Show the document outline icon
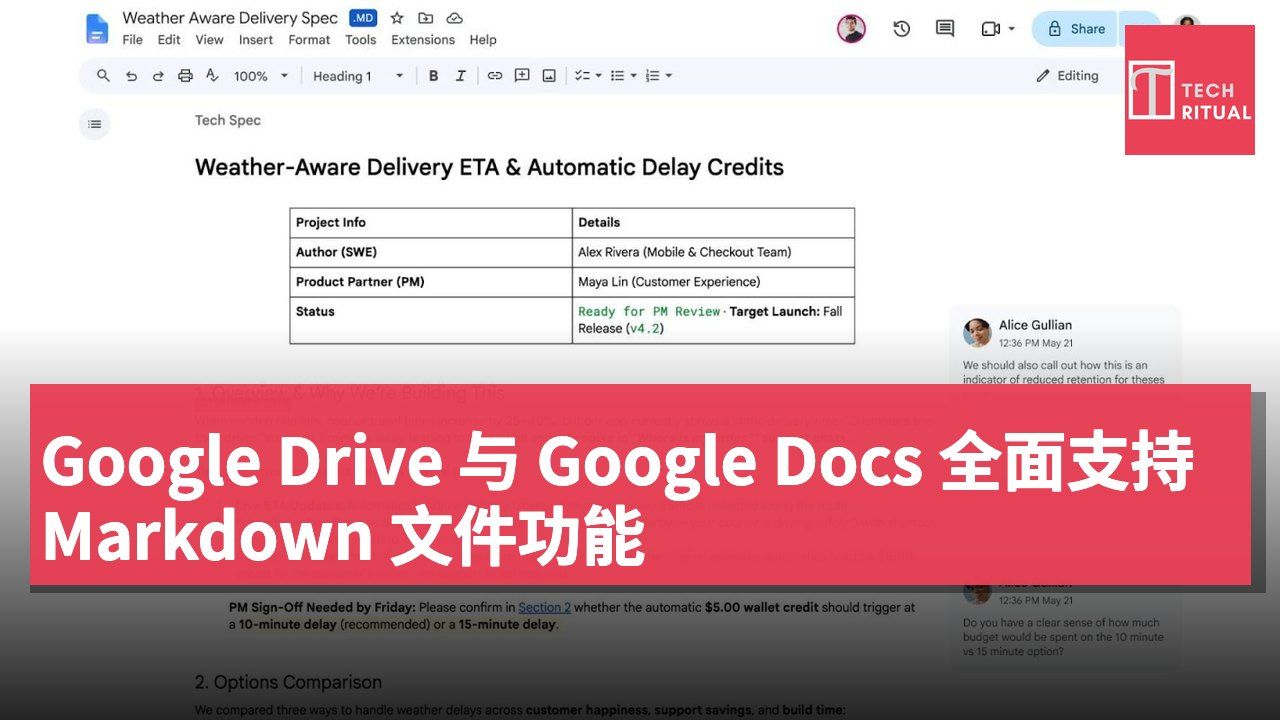Image resolution: width=1280 pixels, height=720 pixels. 95,124
